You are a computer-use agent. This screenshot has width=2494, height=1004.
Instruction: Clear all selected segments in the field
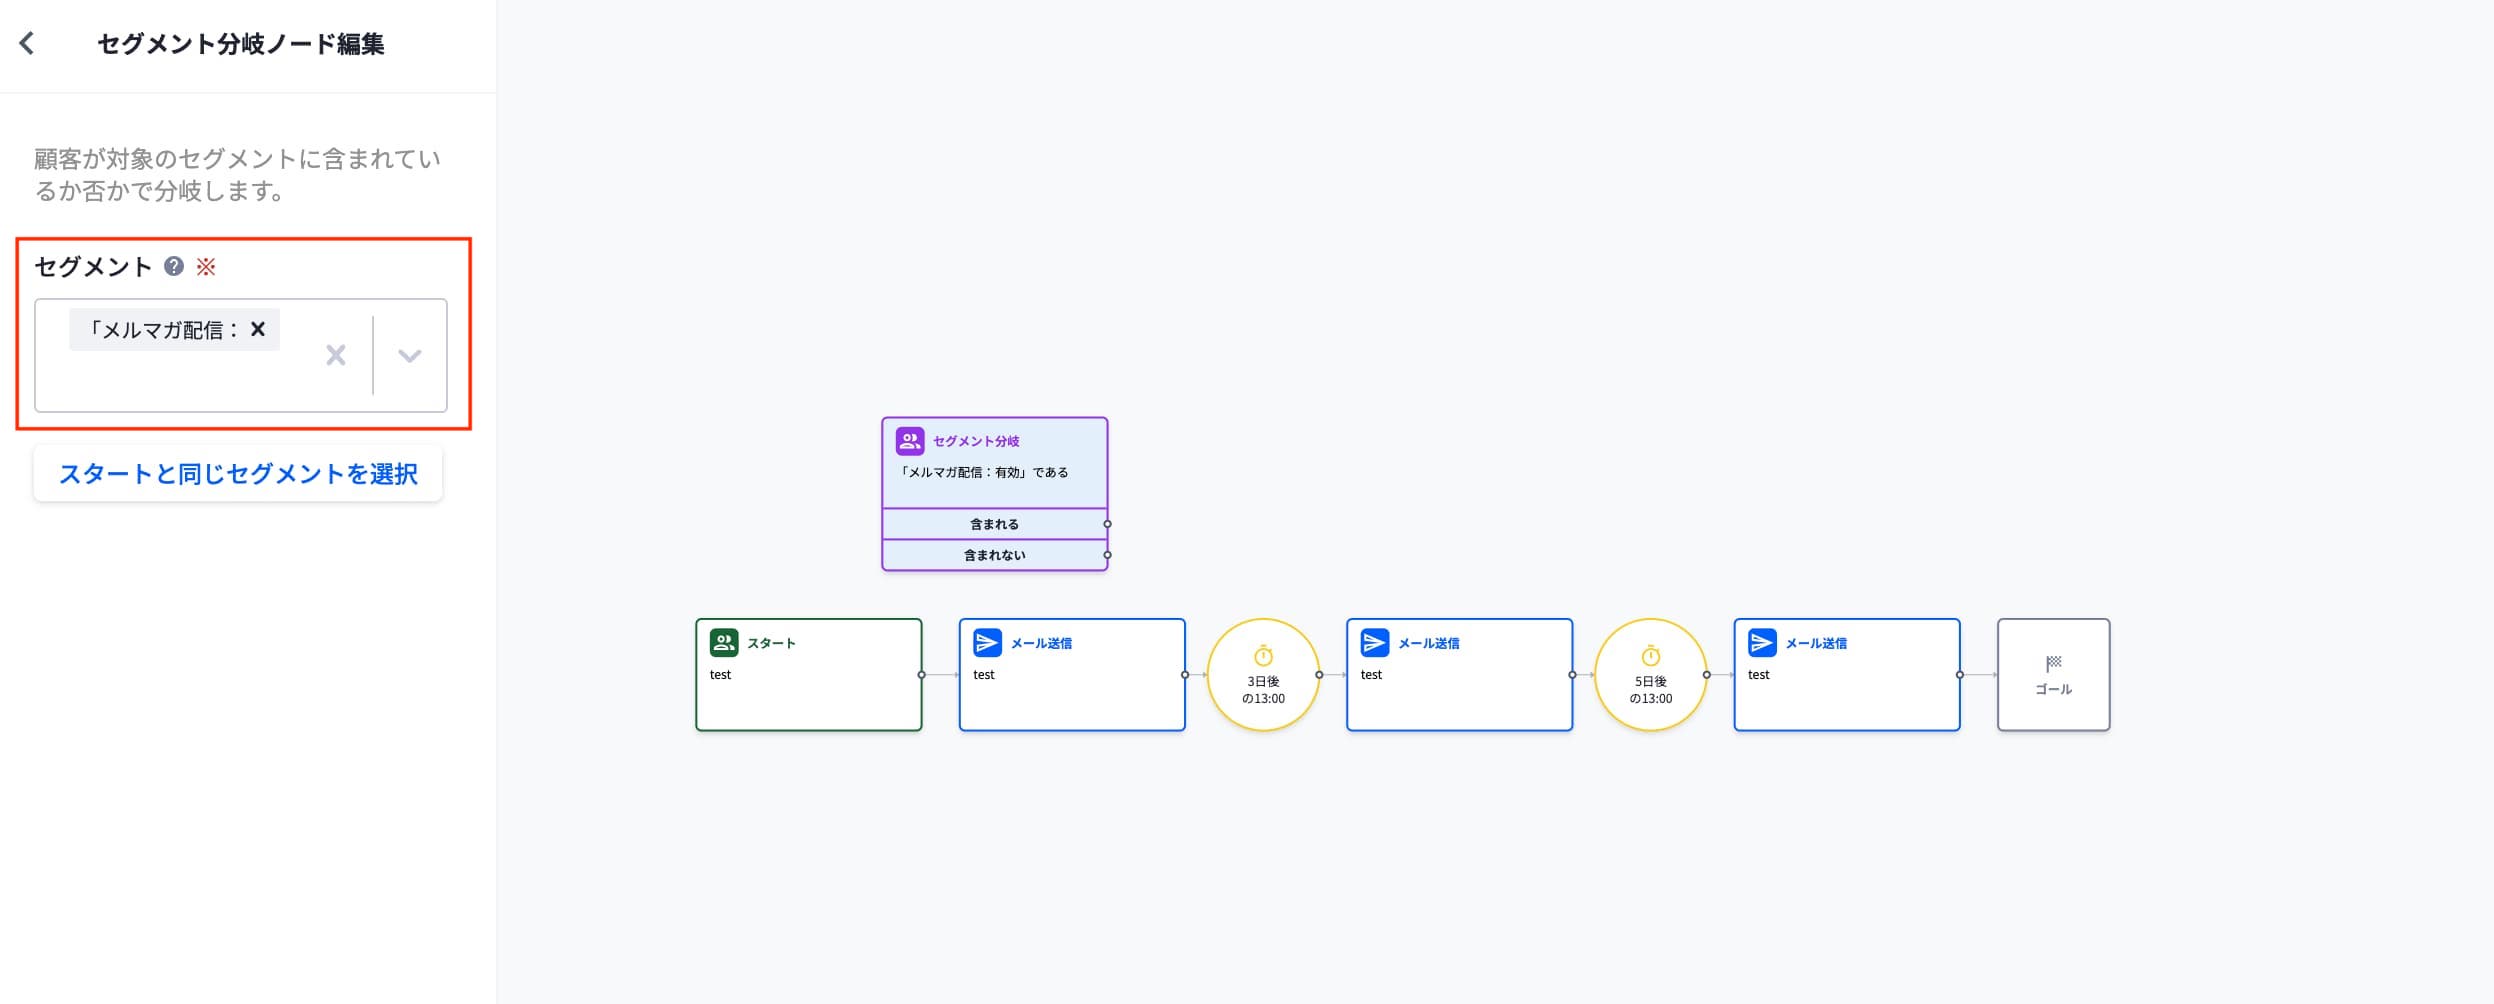pos(336,355)
